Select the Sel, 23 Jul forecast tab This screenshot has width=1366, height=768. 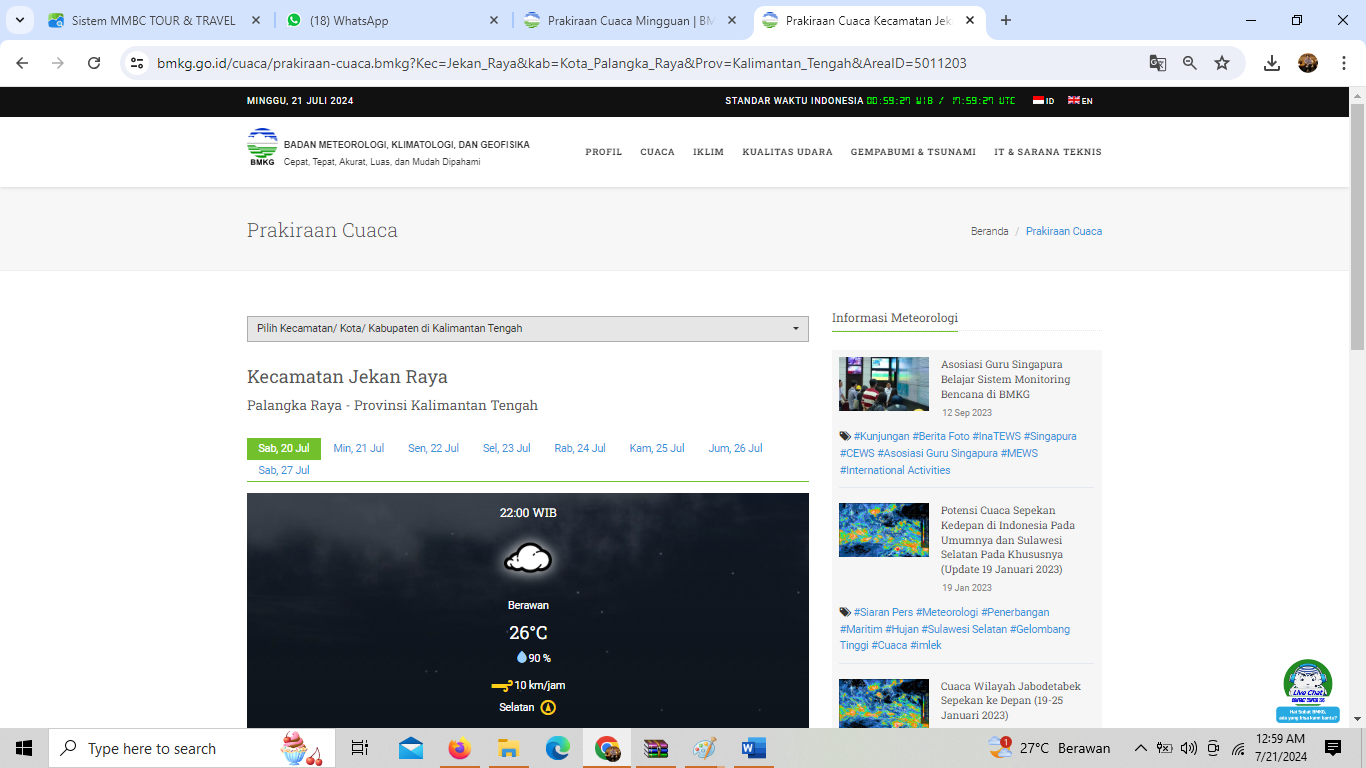[507, 448]
